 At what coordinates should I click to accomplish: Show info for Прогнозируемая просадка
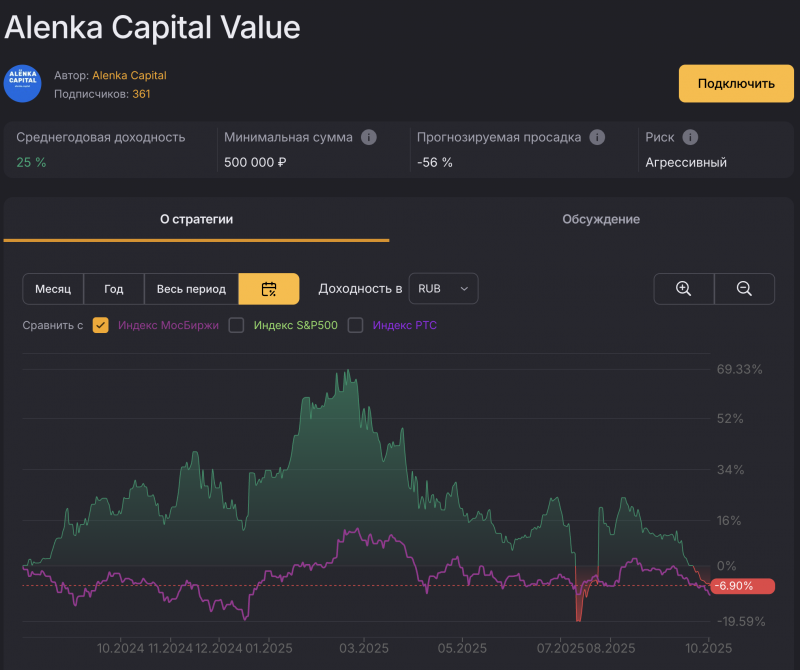pyautogui.click(x=597, y=137)
